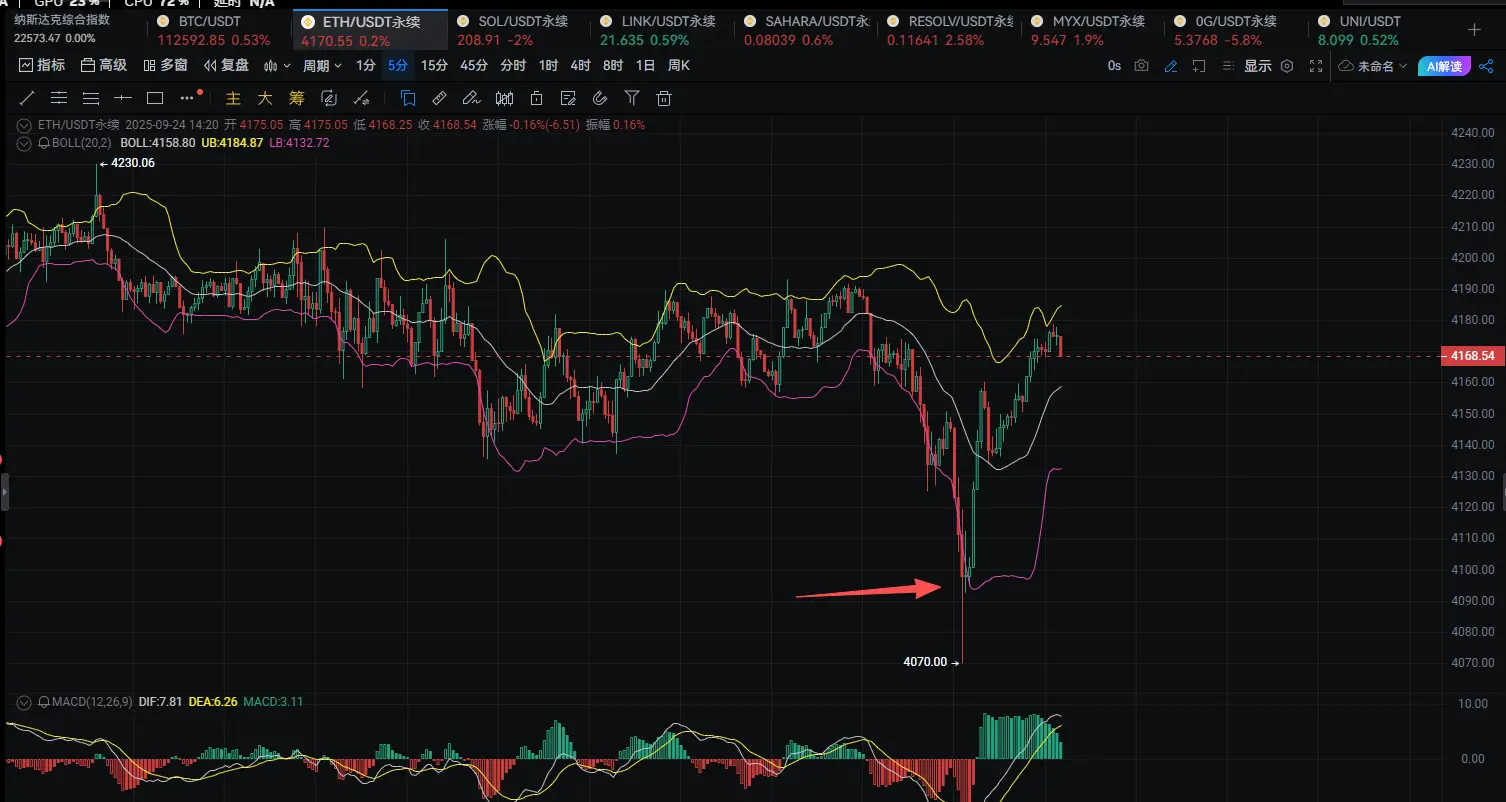Switch to the 0G/USDT永续 tab

point(1238,30)
